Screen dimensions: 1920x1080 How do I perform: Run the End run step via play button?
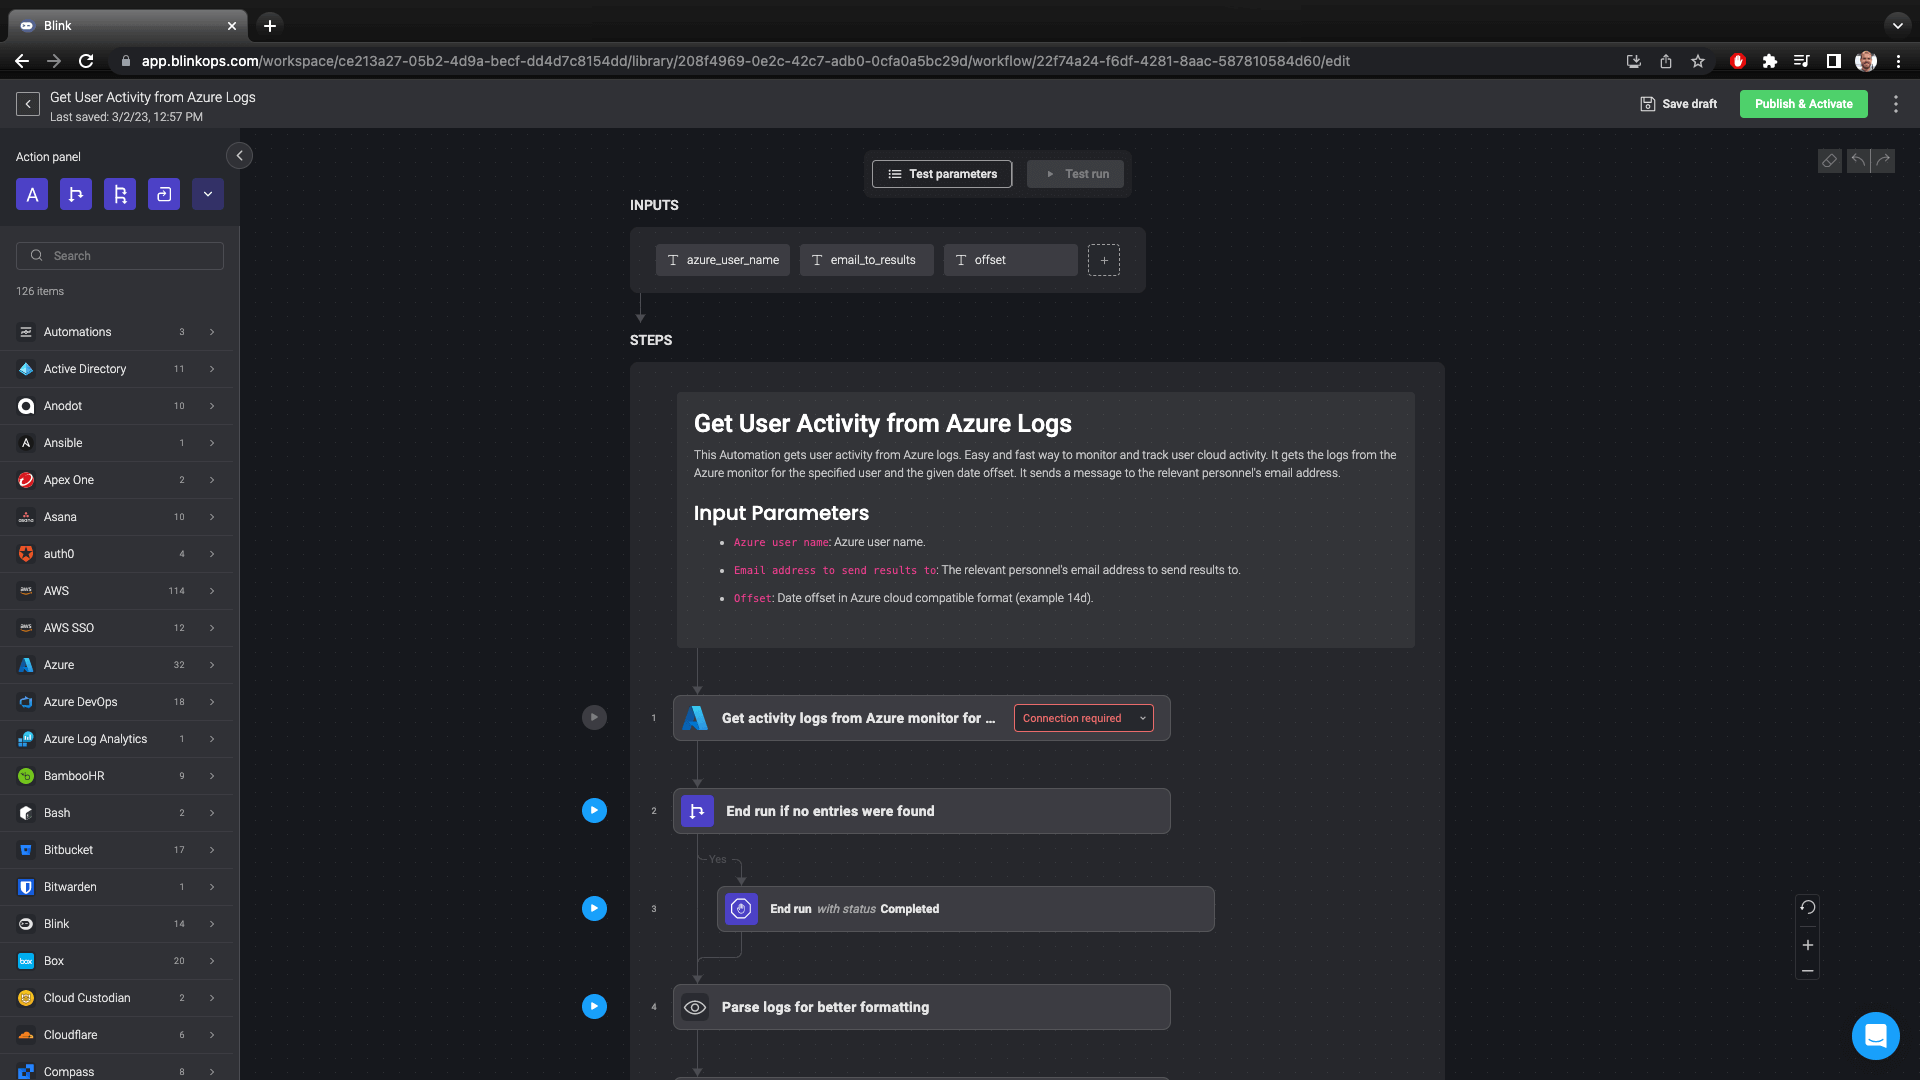point(594,908)
